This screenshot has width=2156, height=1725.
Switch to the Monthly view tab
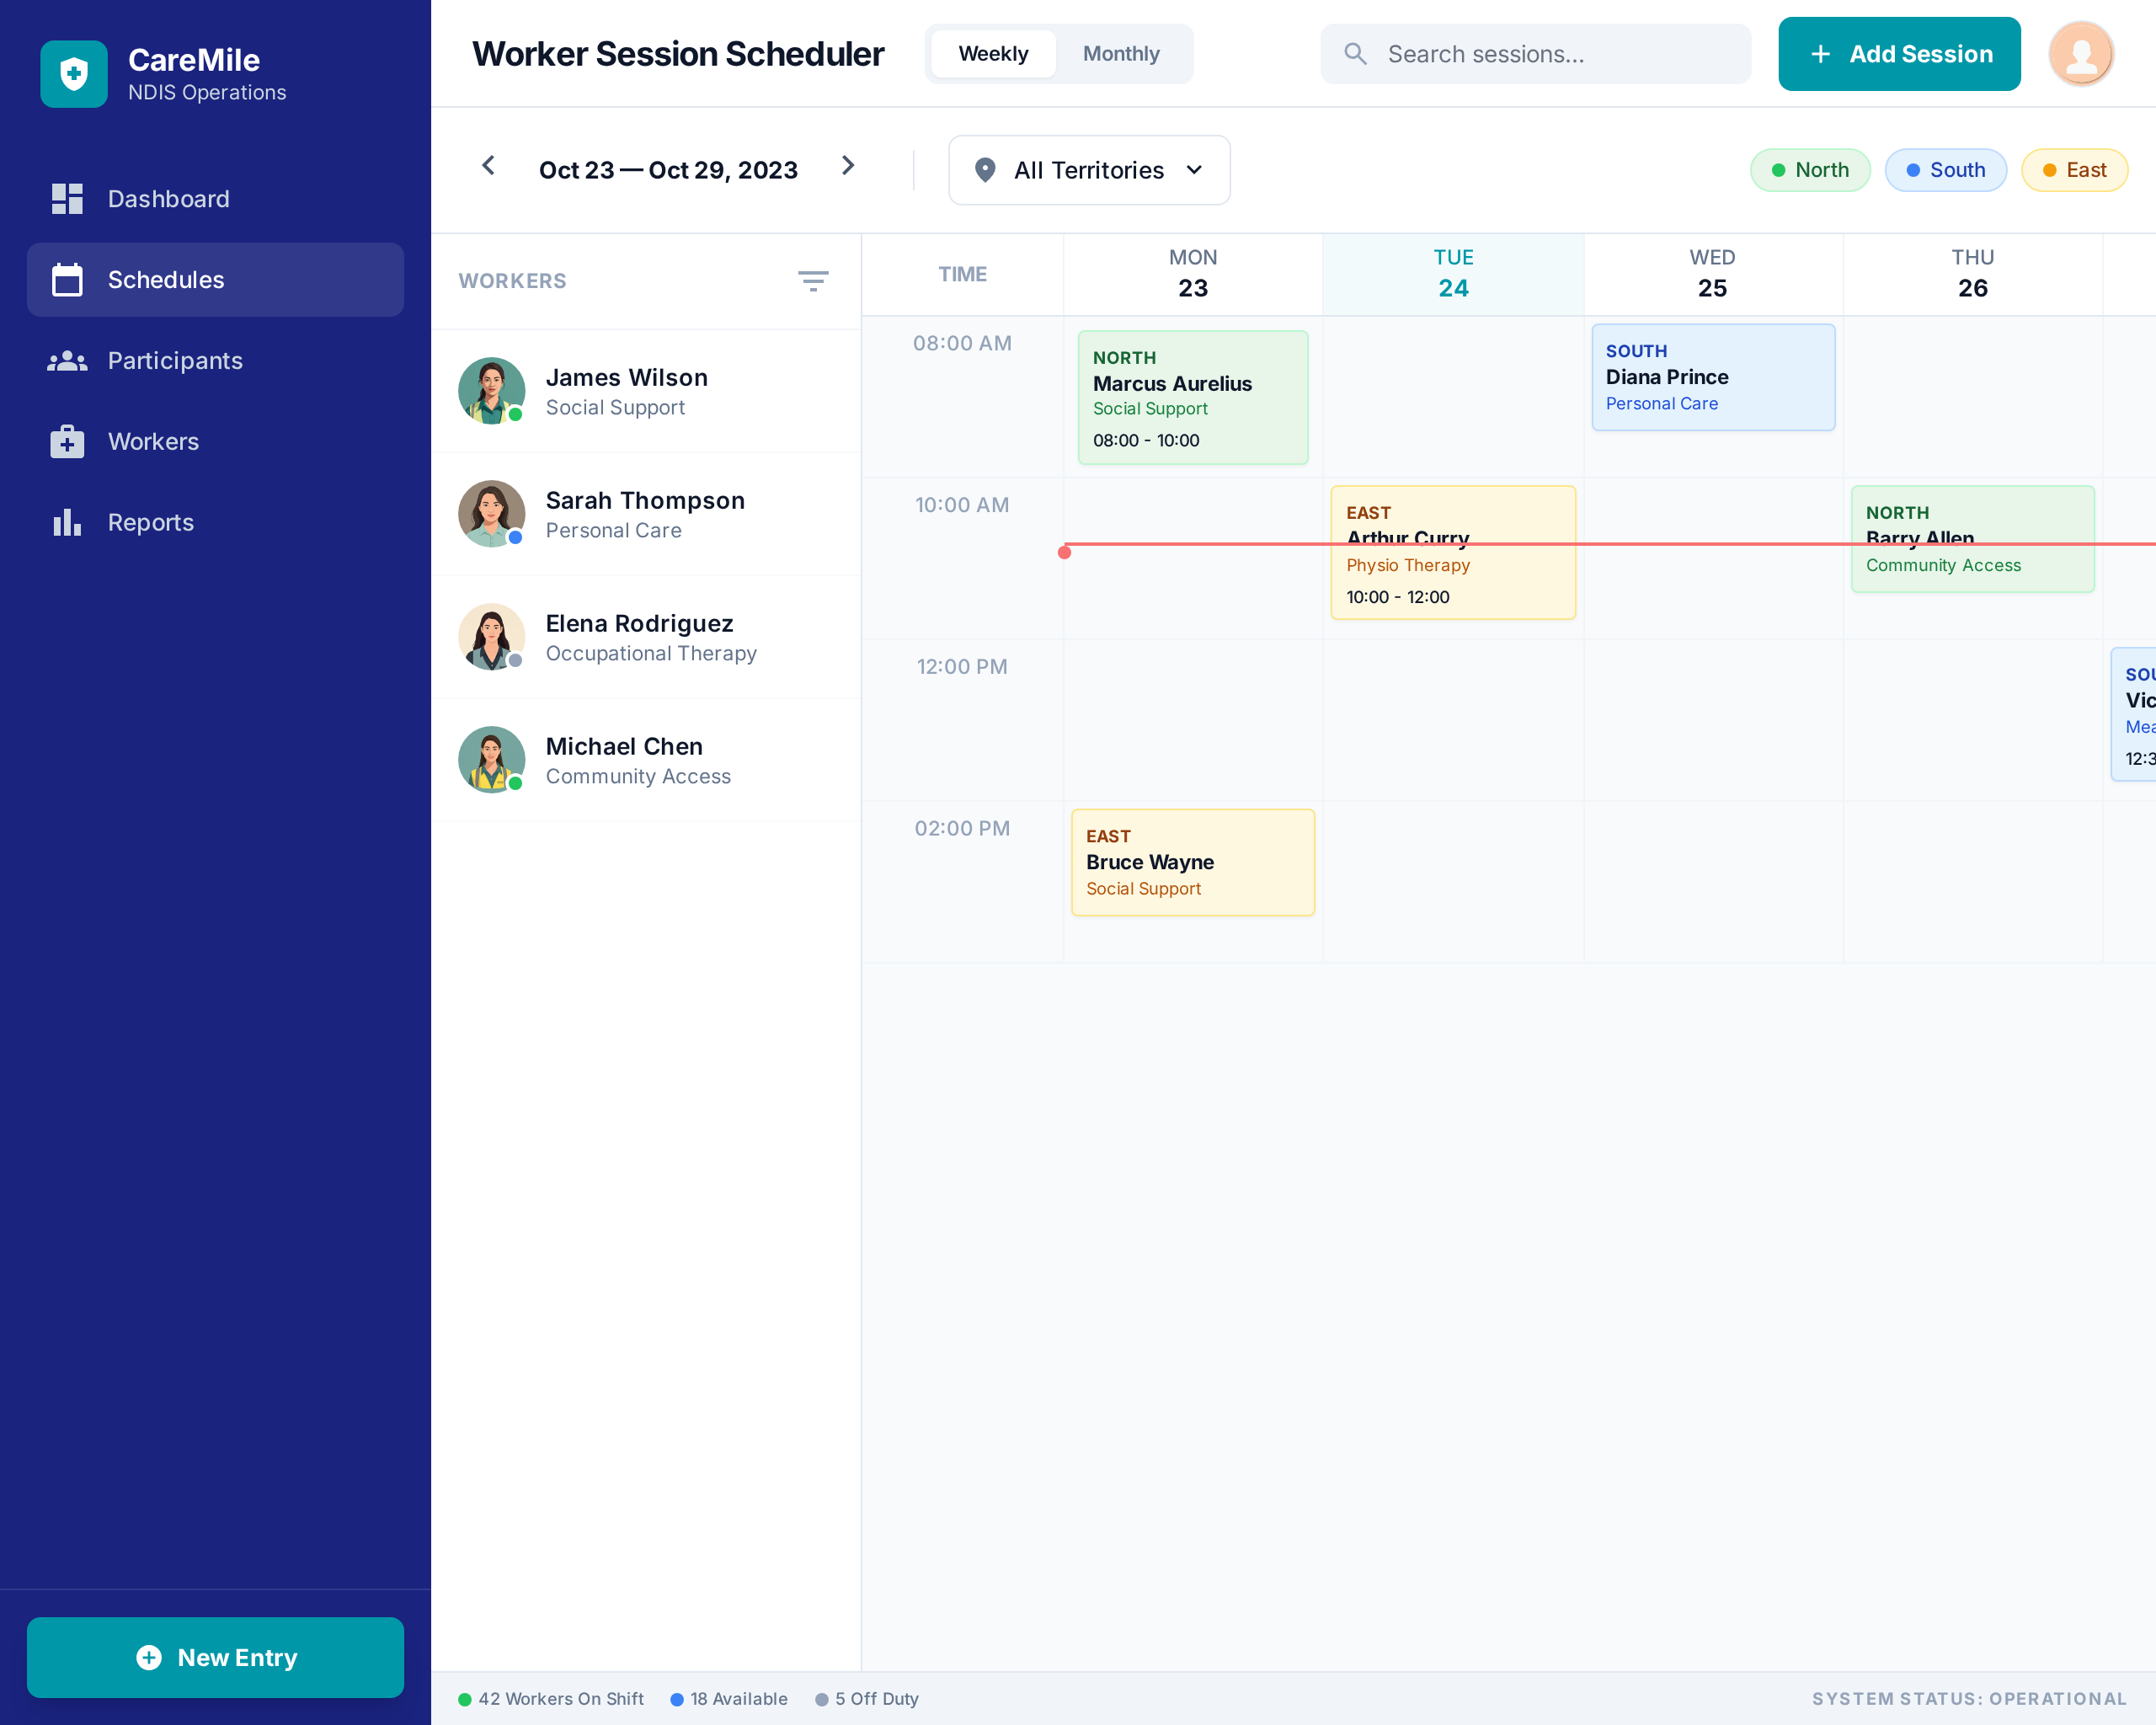point(1120,54)
